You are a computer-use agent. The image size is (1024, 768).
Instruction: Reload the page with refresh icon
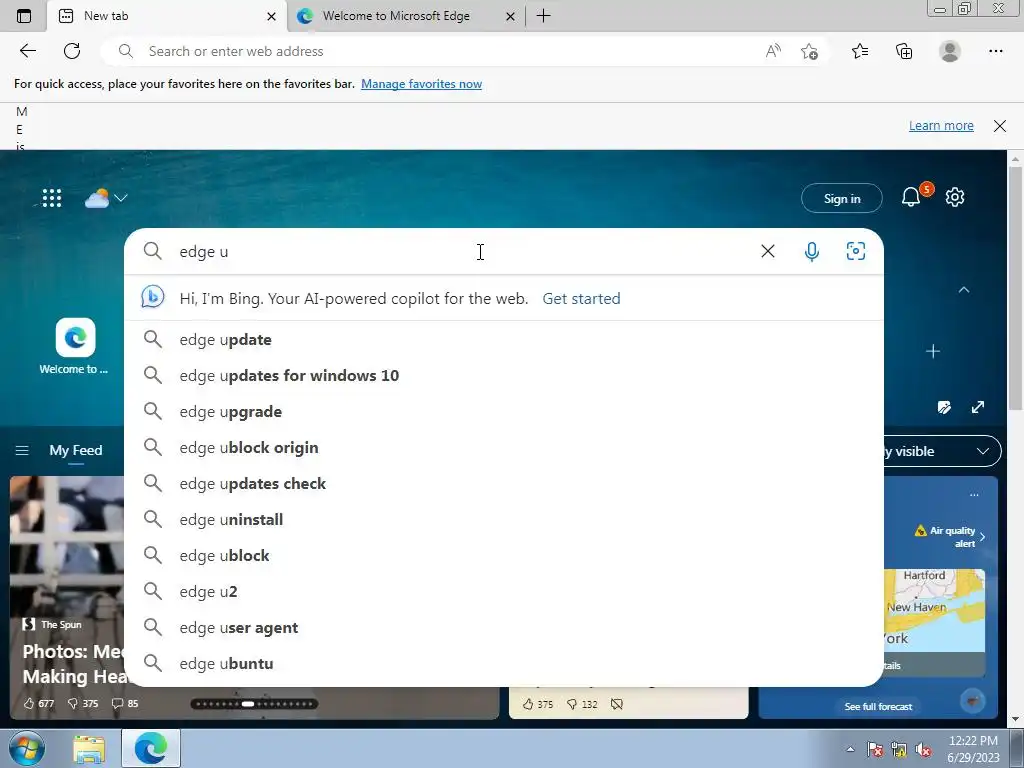[x=72, y=51]
